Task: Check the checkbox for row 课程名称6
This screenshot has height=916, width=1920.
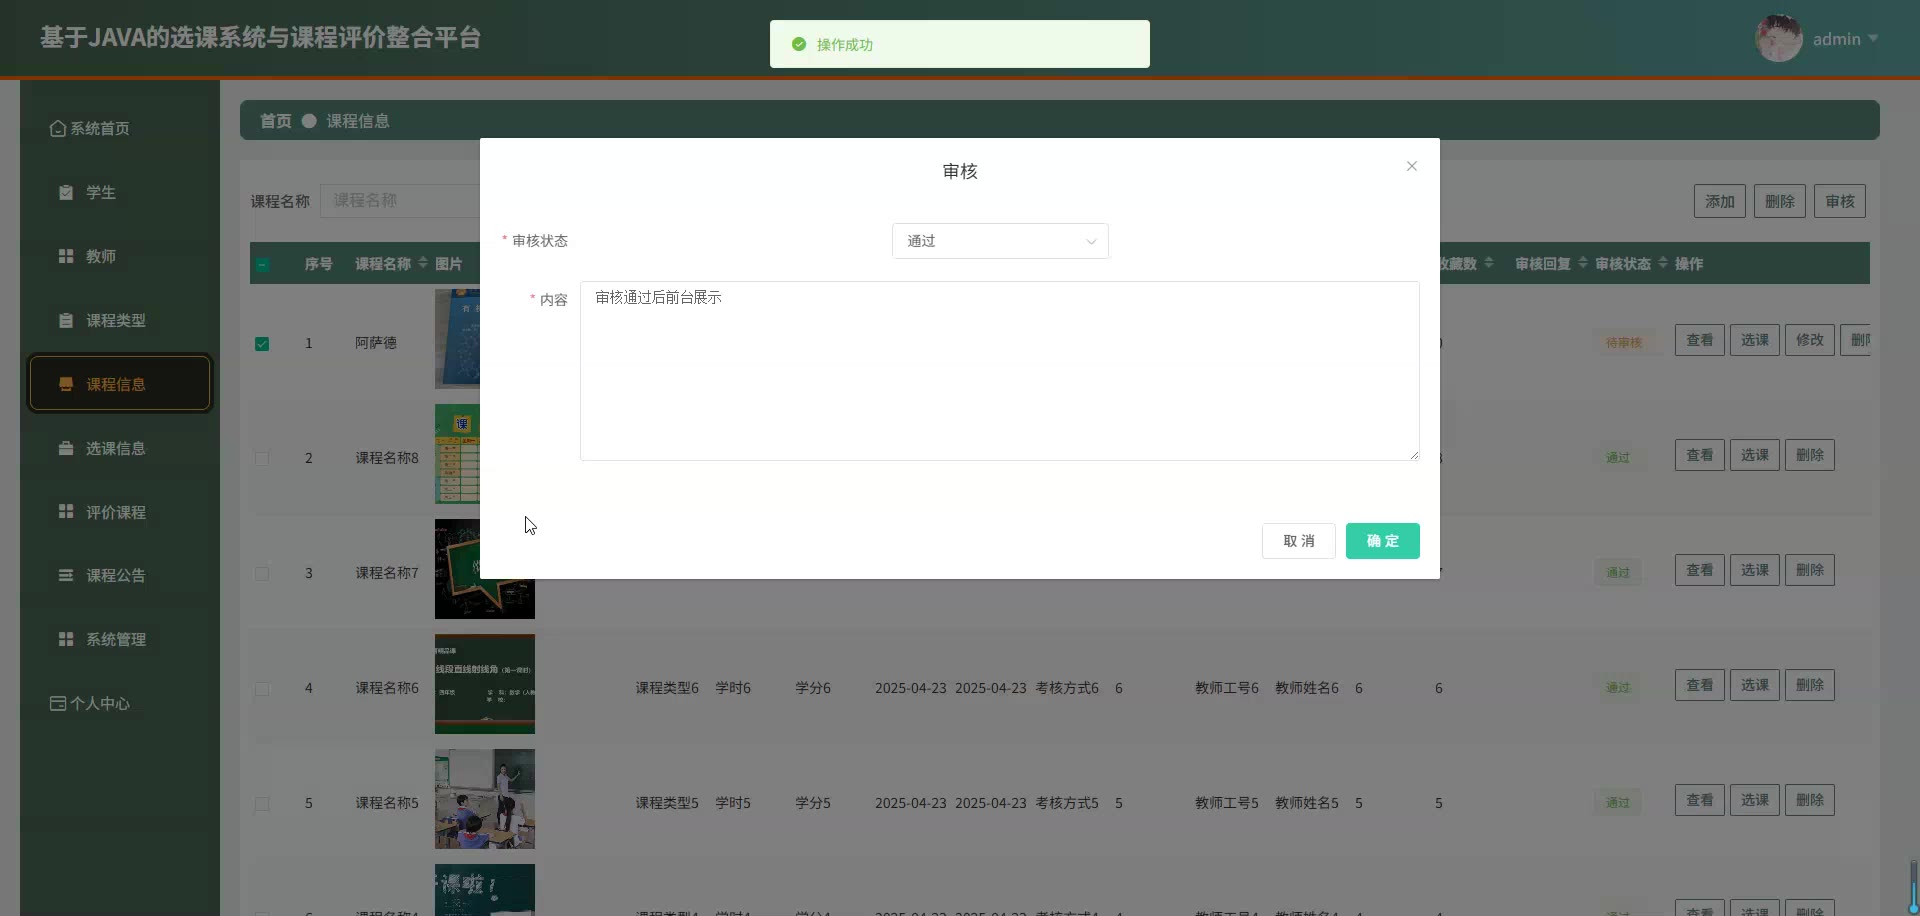Action: pos(262,689)
